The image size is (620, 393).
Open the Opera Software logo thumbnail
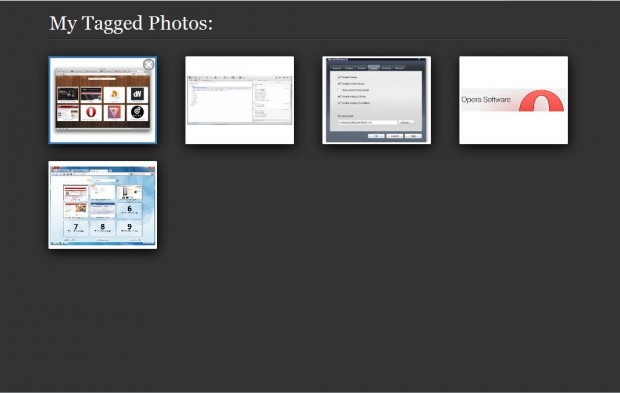(514, 100)
